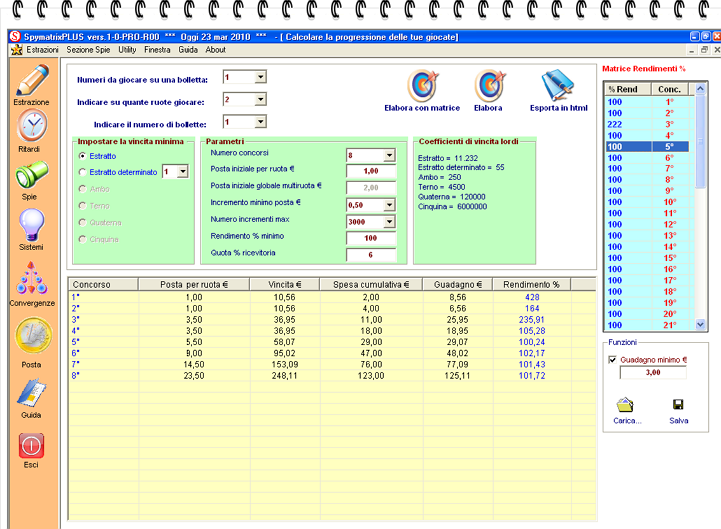Click the Rendimento % minimo field
This screenshot has height=529, width=721.
click(x=371, y=238)
